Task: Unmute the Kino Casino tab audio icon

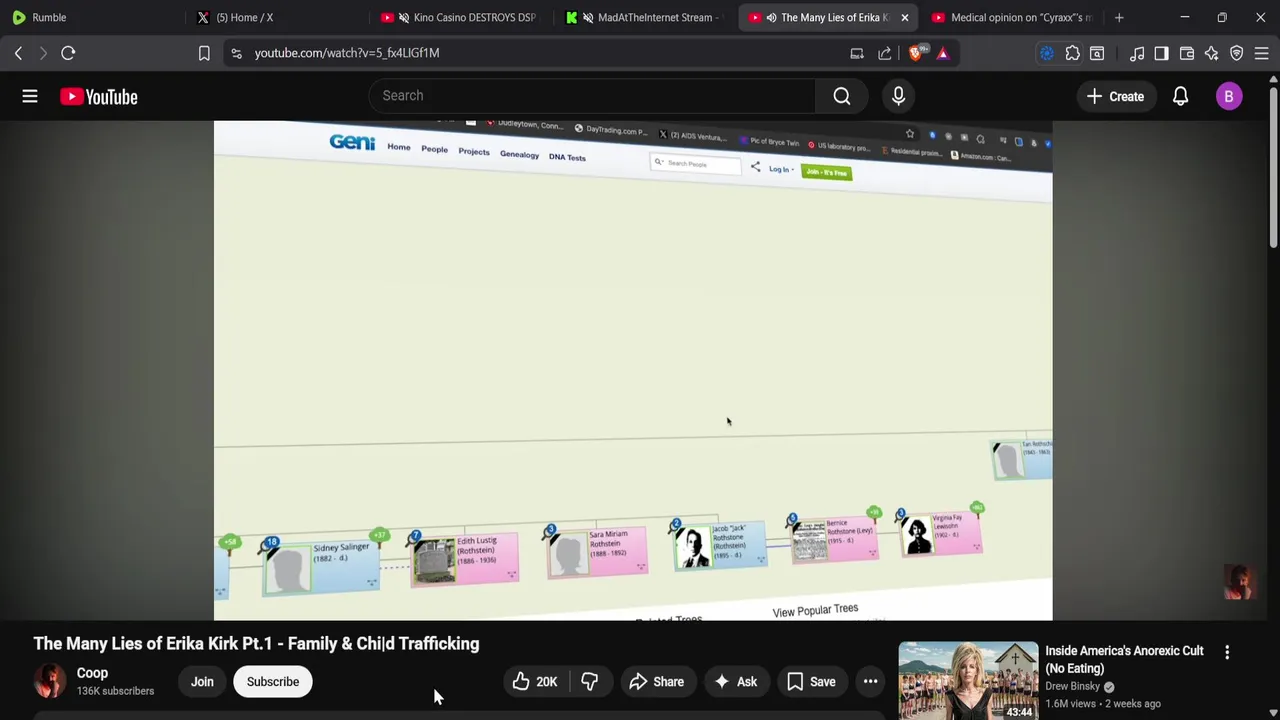Action: click(404, 17)
